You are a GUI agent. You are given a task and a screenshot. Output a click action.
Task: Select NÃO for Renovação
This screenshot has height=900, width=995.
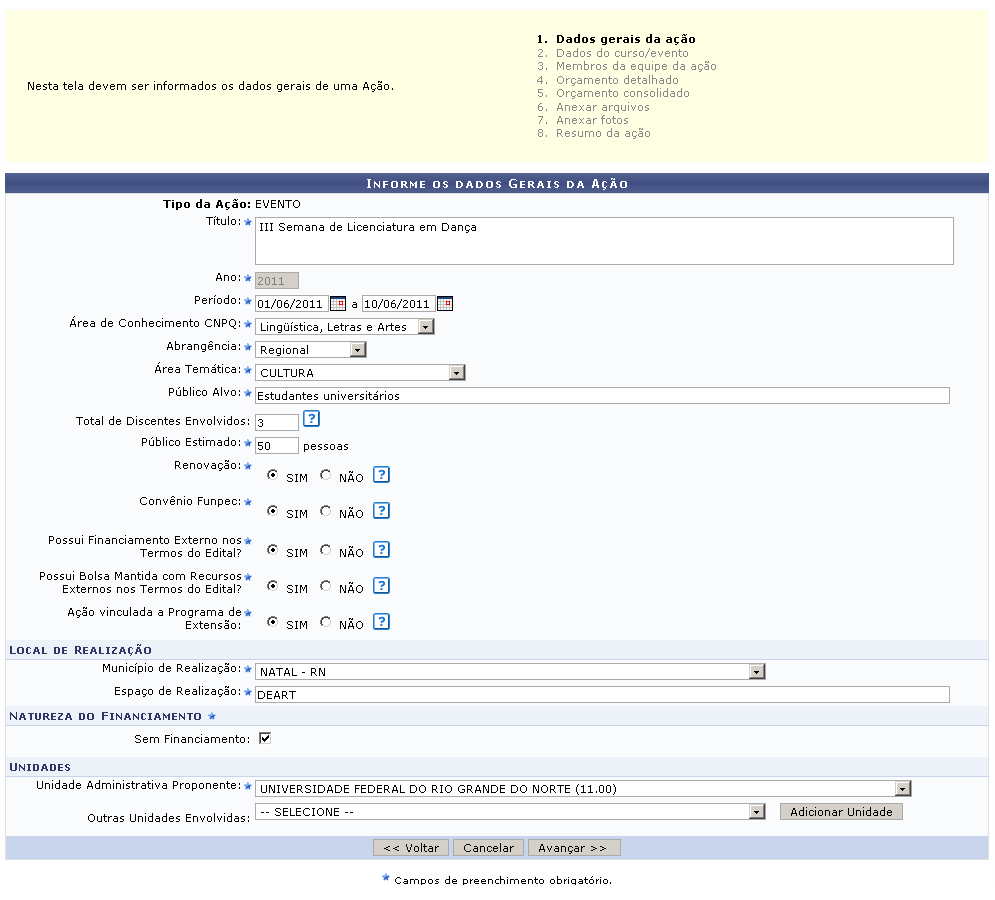[x=325, y=476]
